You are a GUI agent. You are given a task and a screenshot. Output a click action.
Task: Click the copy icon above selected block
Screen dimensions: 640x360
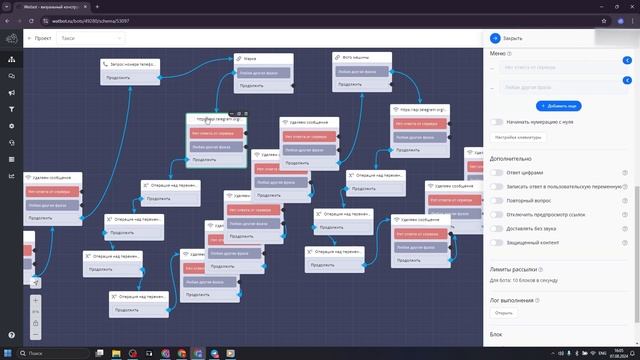pos(239,114)
